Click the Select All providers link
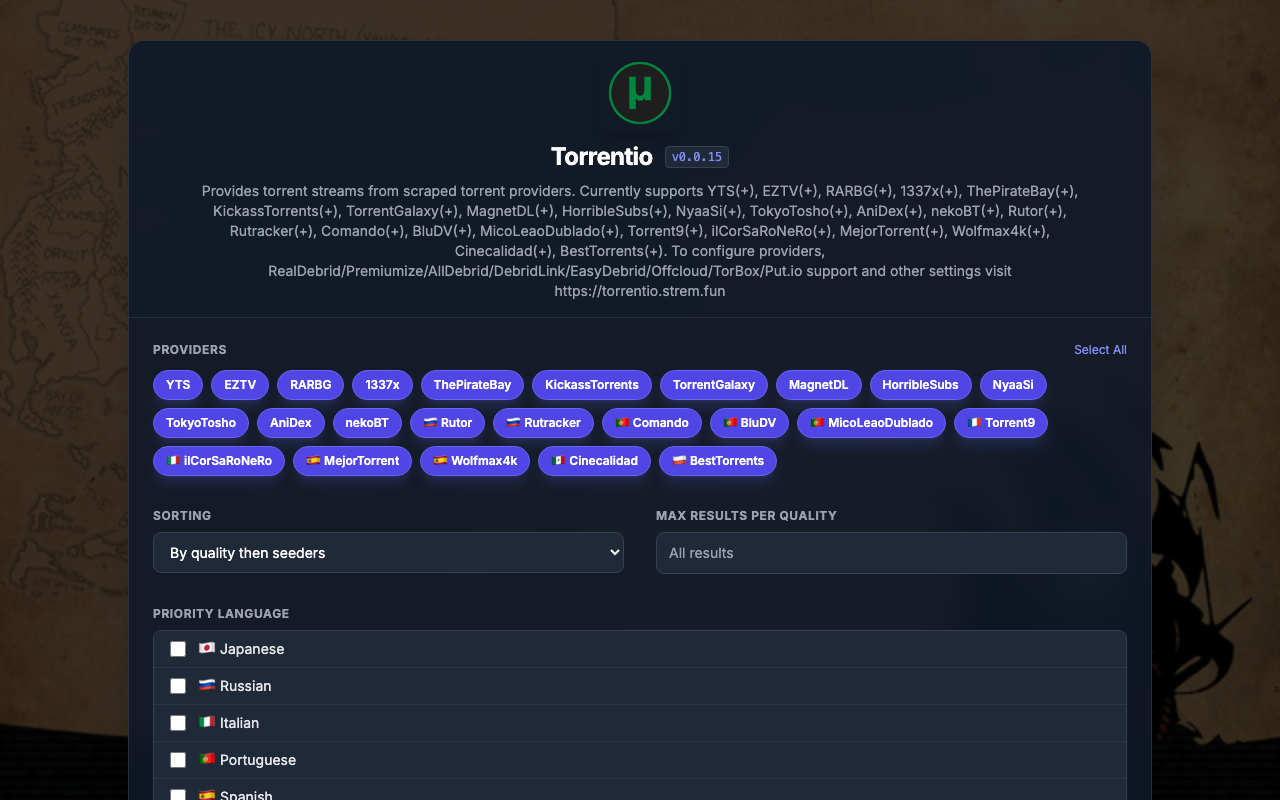This screenshot has height=800, width=1280. [1100, 350]
